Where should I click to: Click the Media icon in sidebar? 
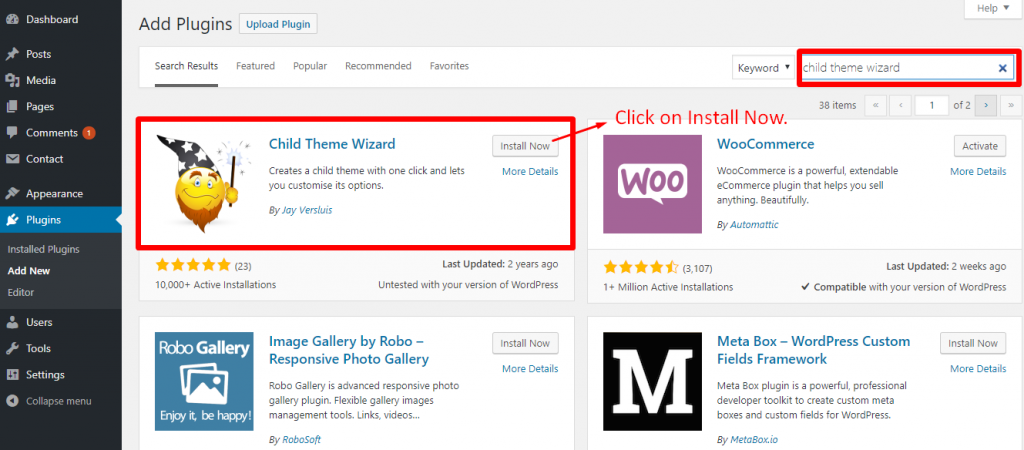[x=12, y=80]
